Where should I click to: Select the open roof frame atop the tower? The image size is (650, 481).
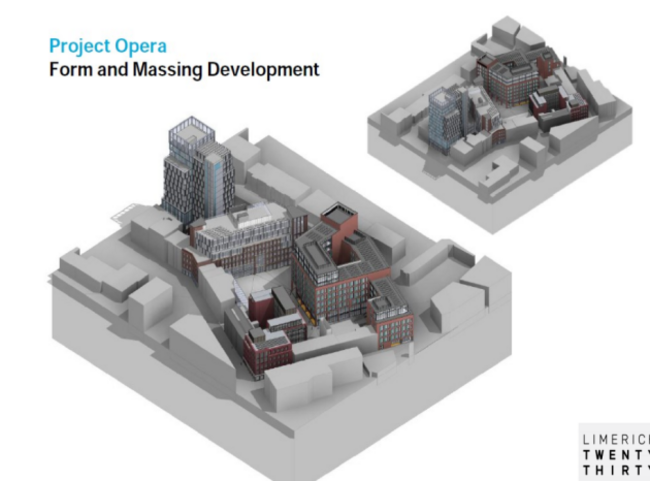coord(190,132)
